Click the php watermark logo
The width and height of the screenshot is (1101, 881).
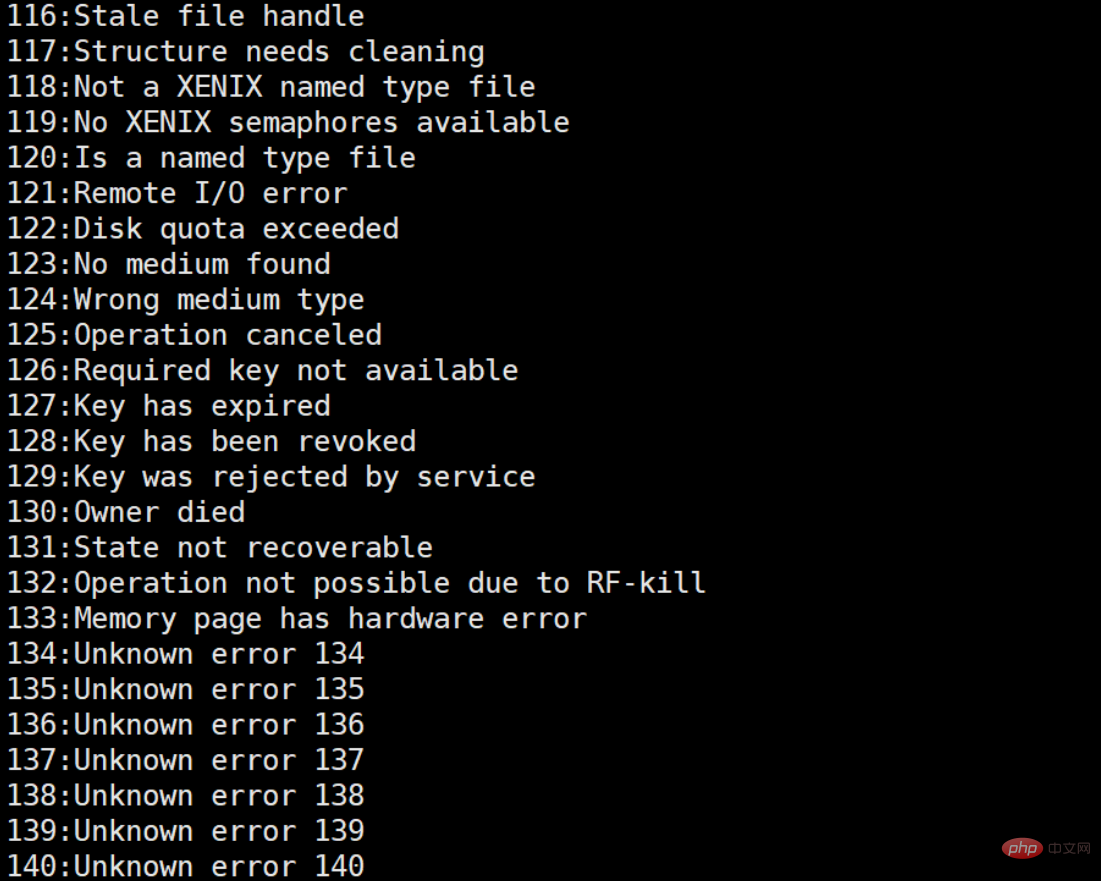[x=1023, y=848]
